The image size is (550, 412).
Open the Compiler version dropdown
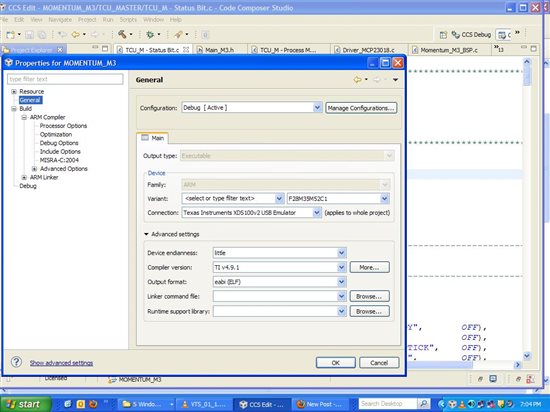tap(342, 268)
